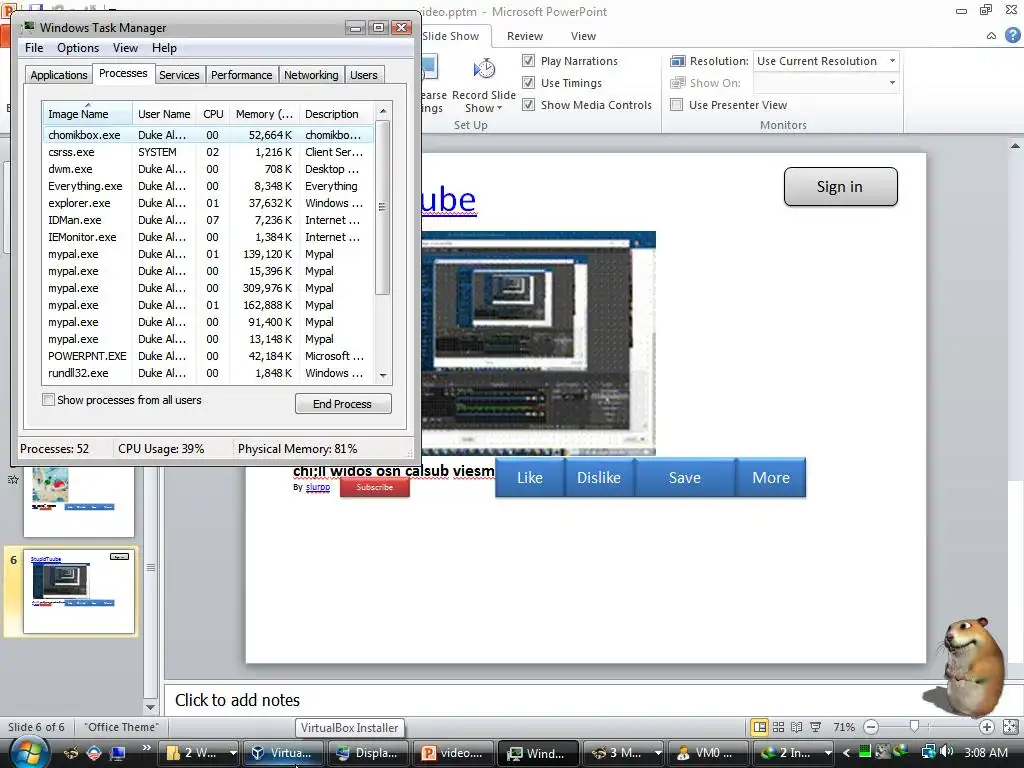Image resolution: width=1024 pixels, height=768 pixels.
Task: Open PowerPoint help question mark icon
Action: coord(1012,35)
